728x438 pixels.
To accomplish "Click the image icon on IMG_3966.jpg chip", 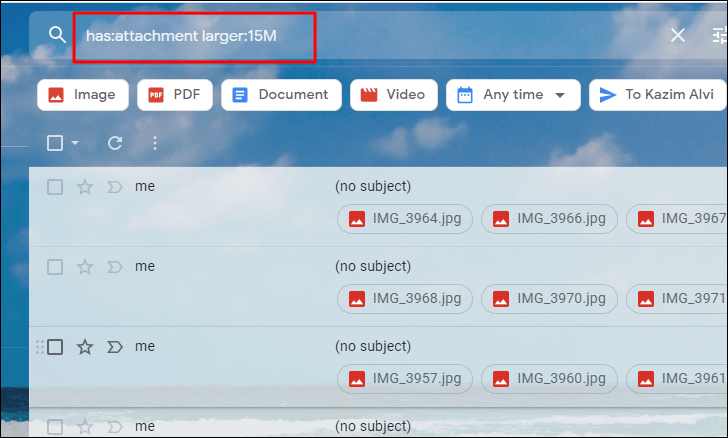I will click(501, 219).
